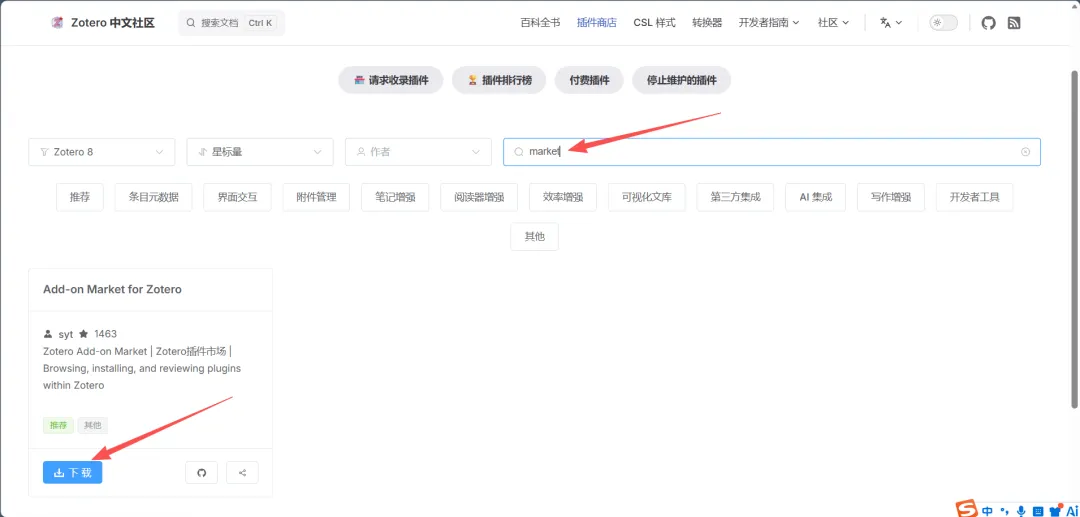
Task: Open the 作者 author dropdown
Action: click(x=418, y=152)
